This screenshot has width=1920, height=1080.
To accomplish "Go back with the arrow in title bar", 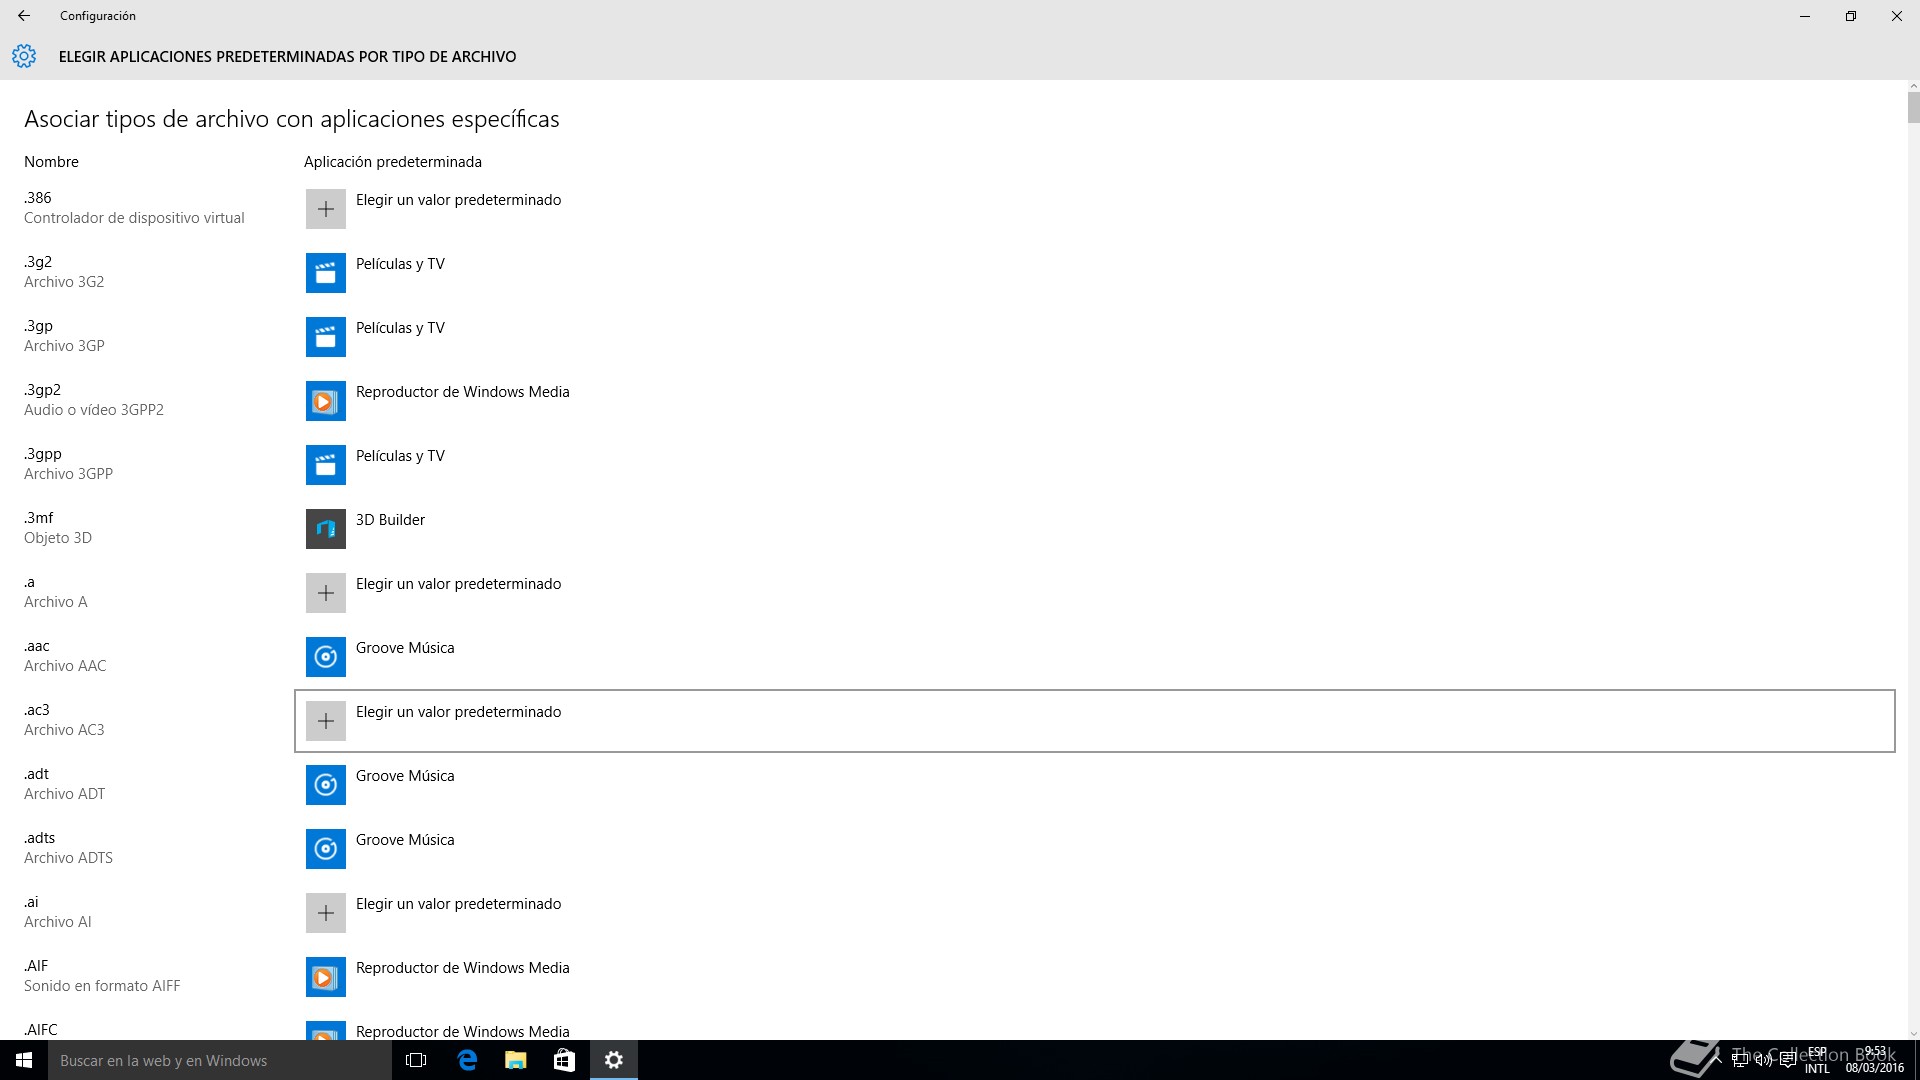I will (x=24, y=16).
